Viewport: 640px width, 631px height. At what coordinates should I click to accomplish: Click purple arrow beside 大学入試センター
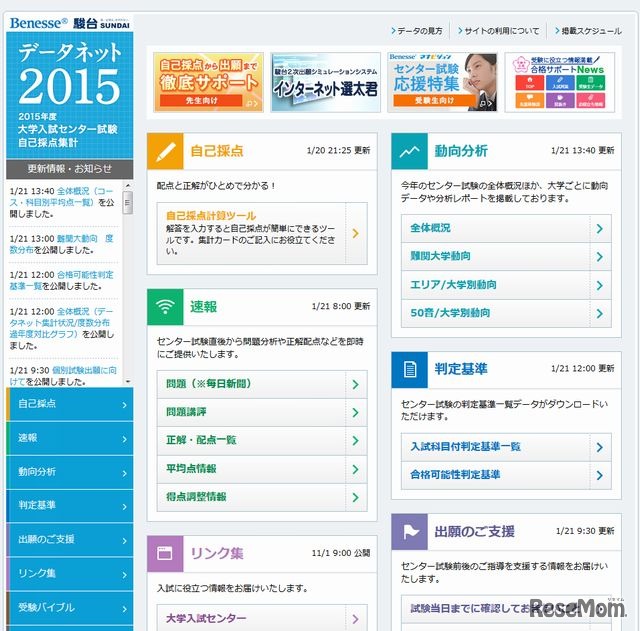pos(356,619)
